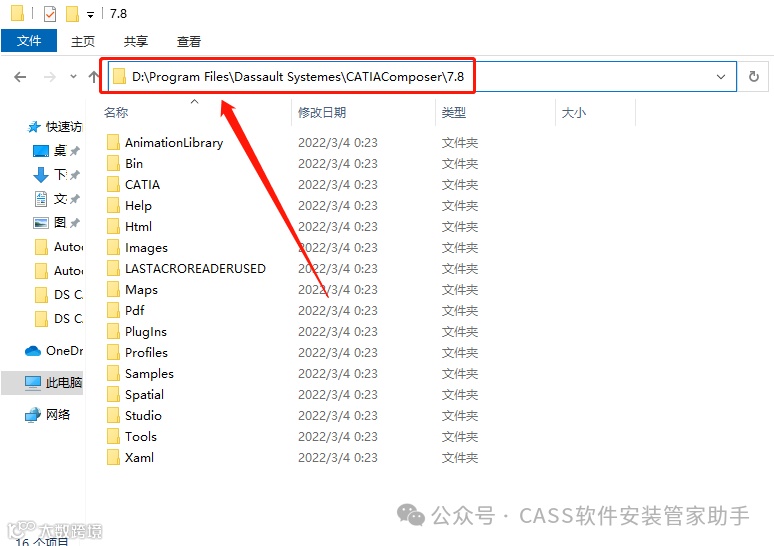The image size is (774, 546).
Task: Click the back navigation arrow
Action: coord(20,77)
